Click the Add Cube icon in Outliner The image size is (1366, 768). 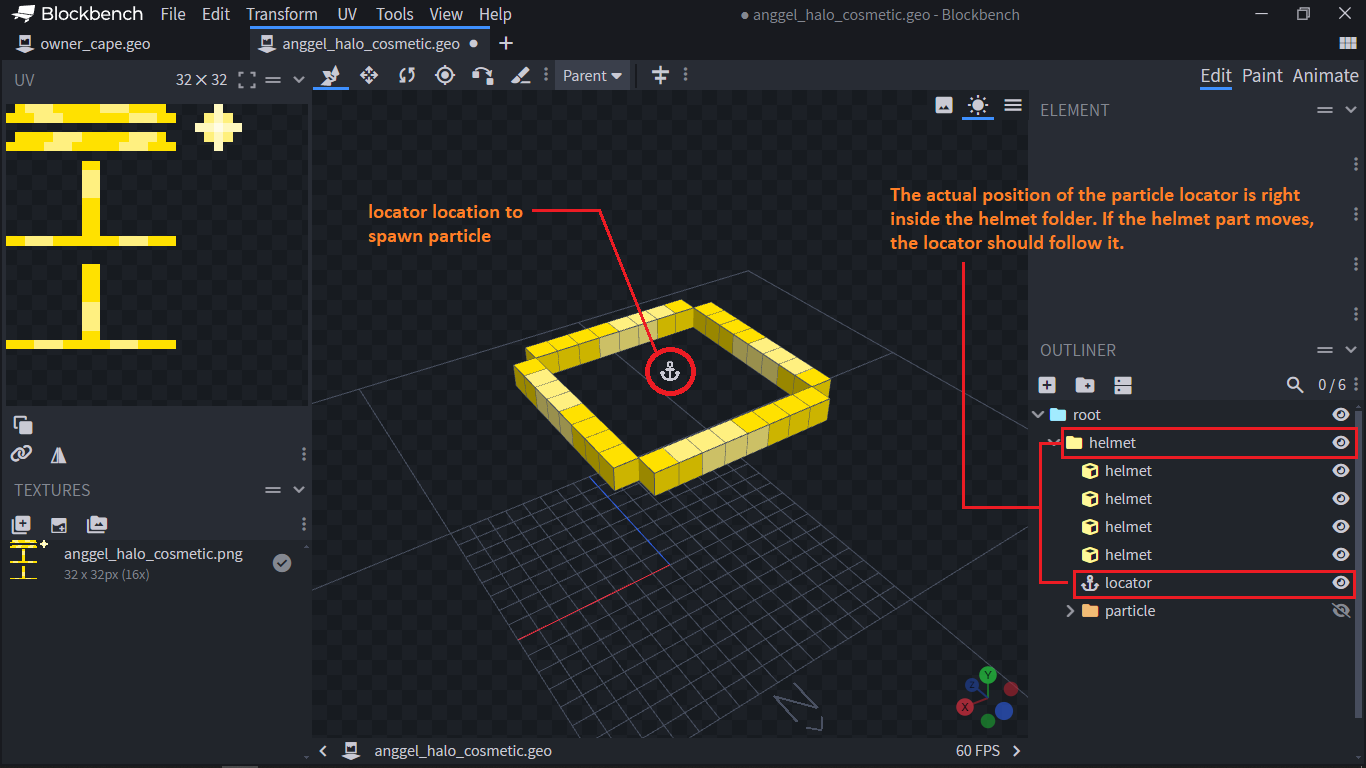pos(1047,385)
